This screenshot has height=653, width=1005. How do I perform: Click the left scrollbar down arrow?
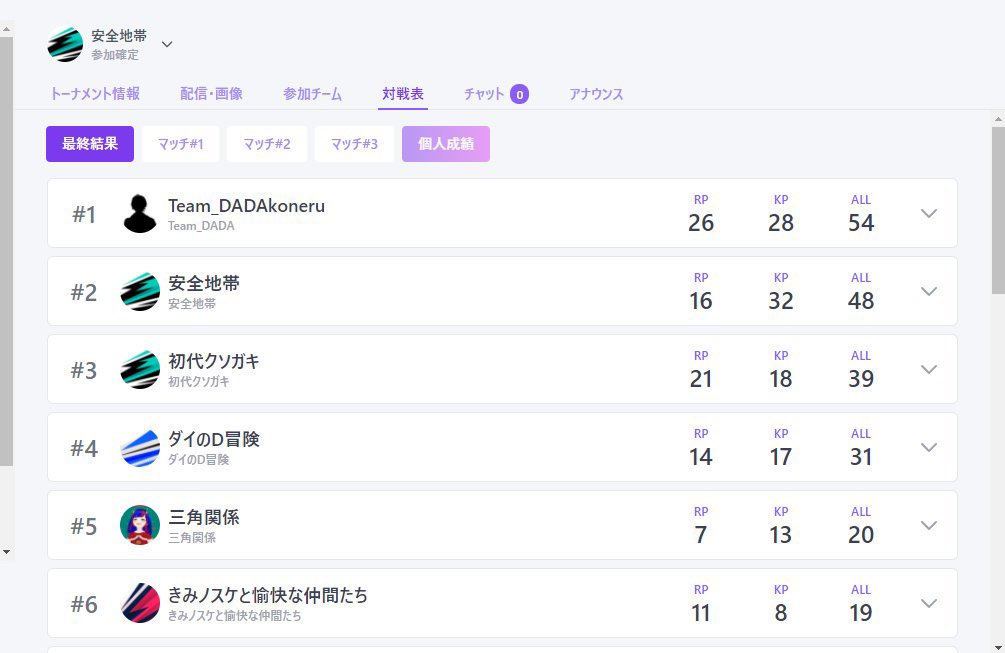[6, 552]
